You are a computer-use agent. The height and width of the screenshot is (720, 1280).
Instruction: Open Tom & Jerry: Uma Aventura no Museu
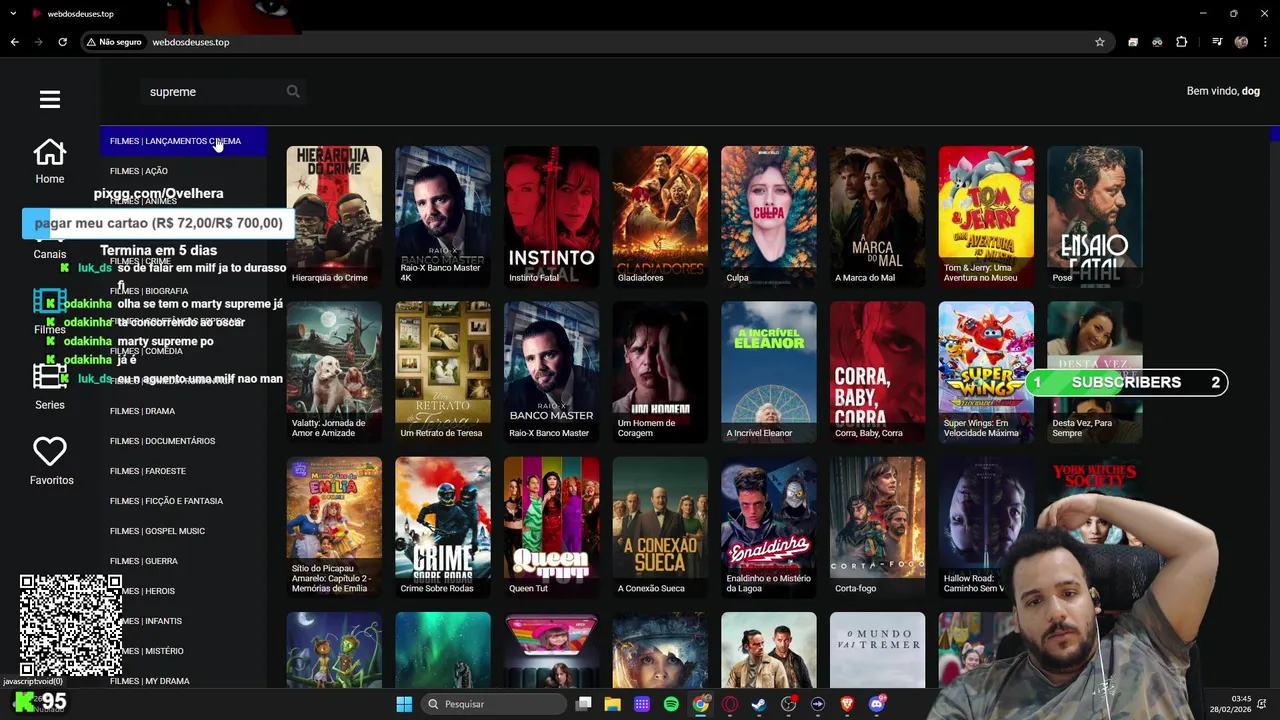coord(986,216)
